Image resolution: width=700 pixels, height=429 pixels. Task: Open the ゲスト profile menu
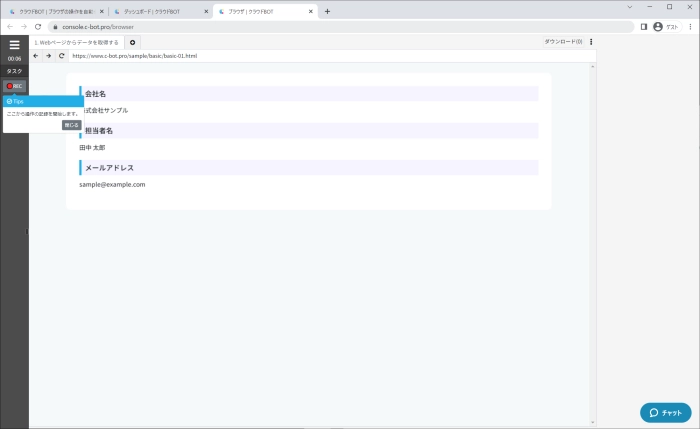(x=664, y=27)
